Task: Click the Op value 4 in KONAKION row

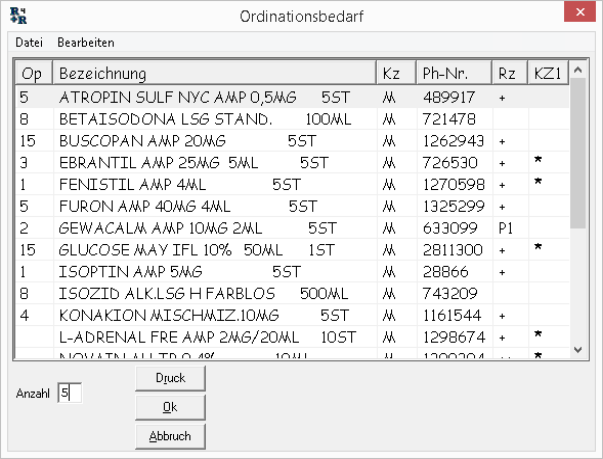Action: (x=24, y=316)
